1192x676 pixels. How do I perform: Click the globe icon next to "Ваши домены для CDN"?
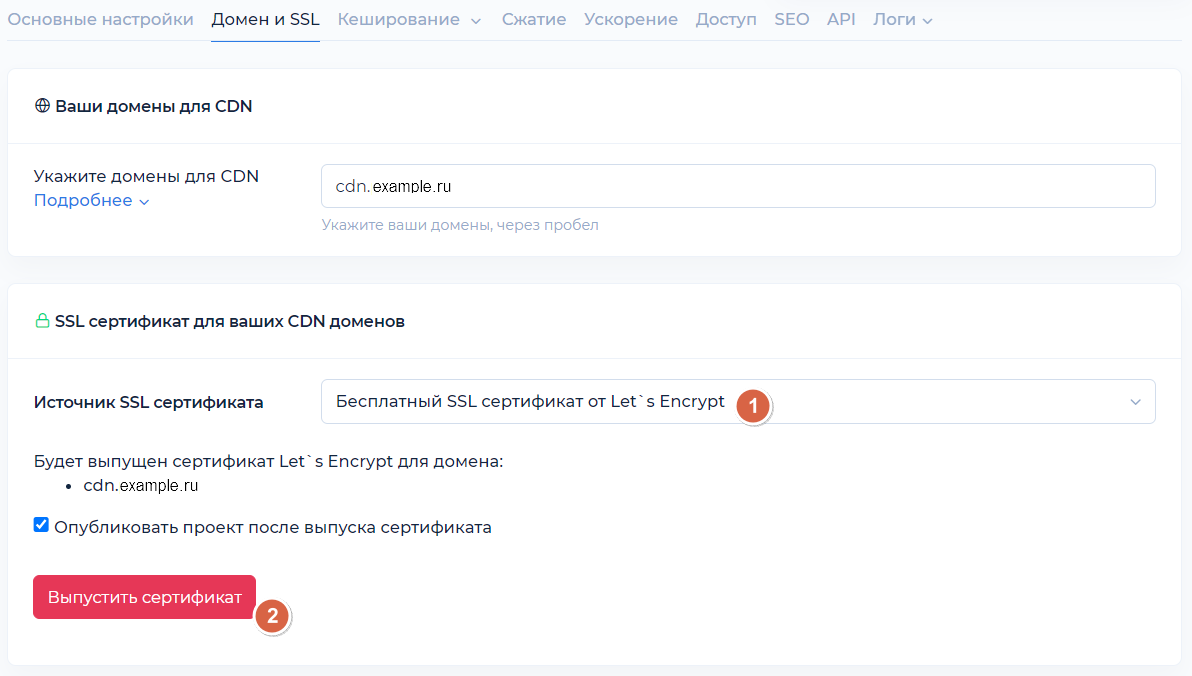[x=42, y=105]
